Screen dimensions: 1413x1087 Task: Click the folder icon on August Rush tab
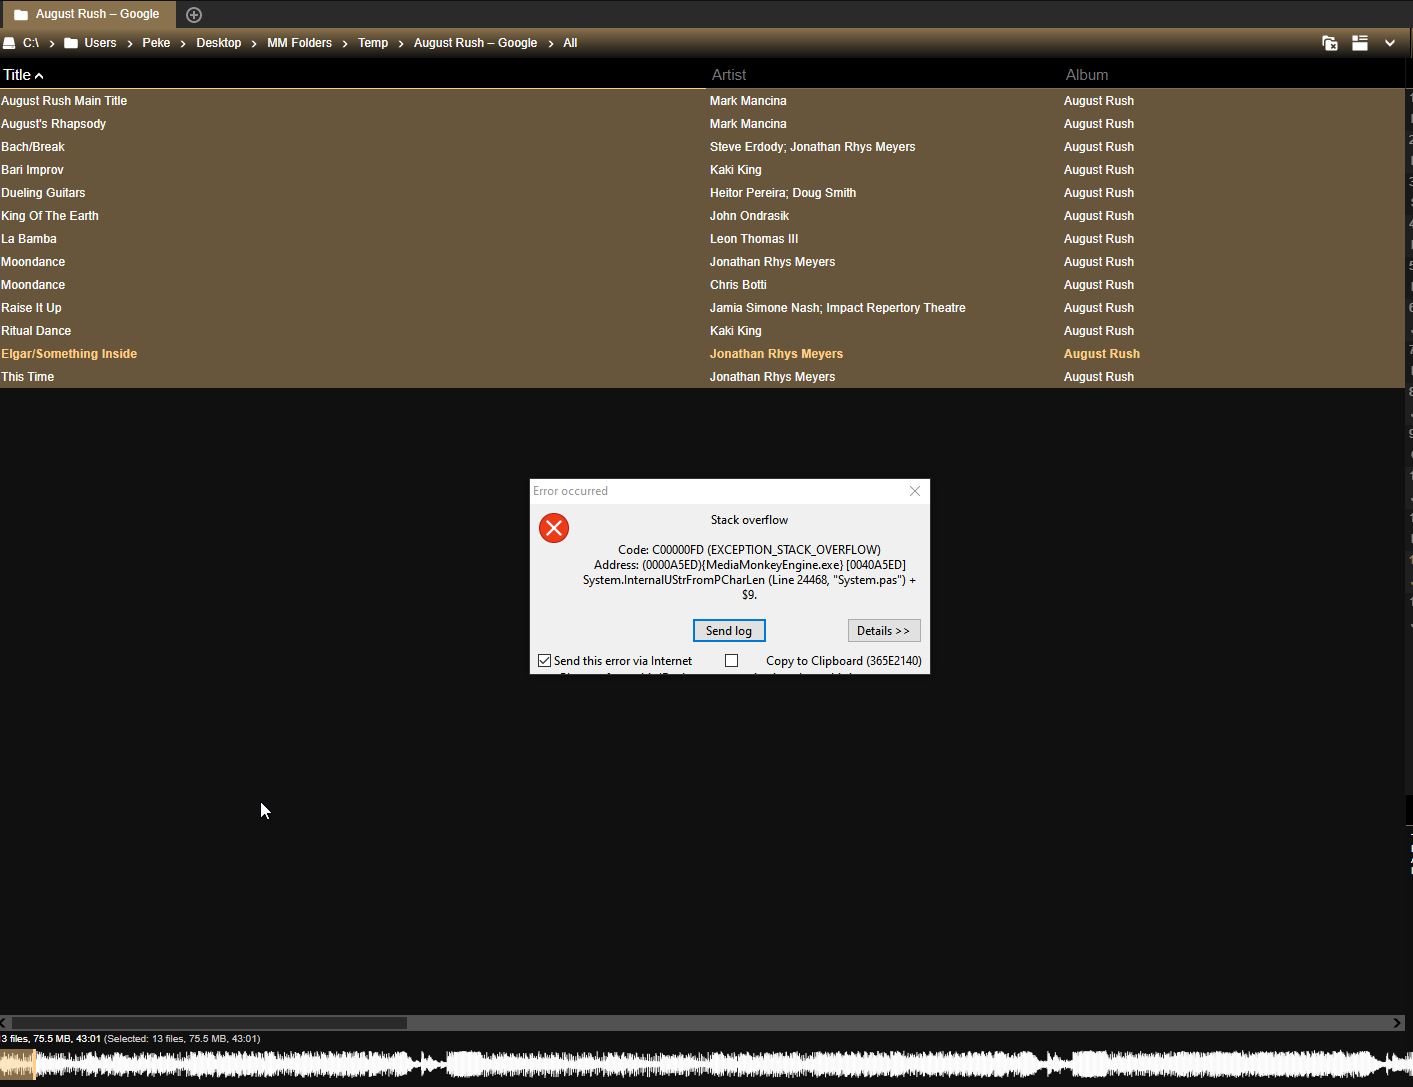21,15
